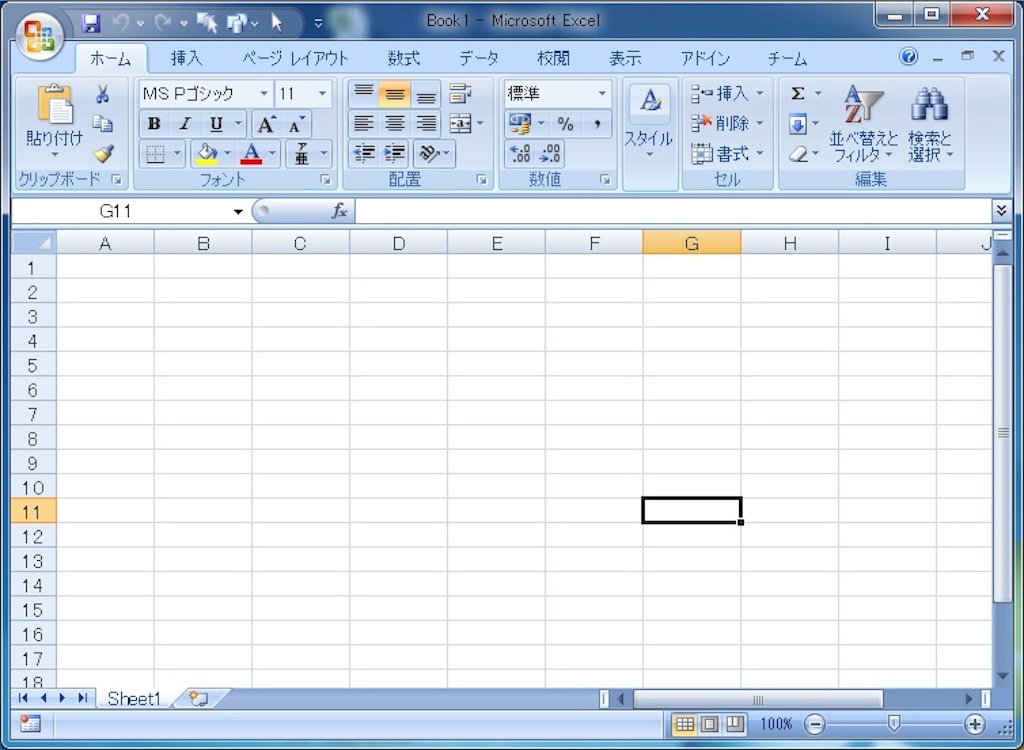
Task: Apply comma style format
Action: (597, 123)
